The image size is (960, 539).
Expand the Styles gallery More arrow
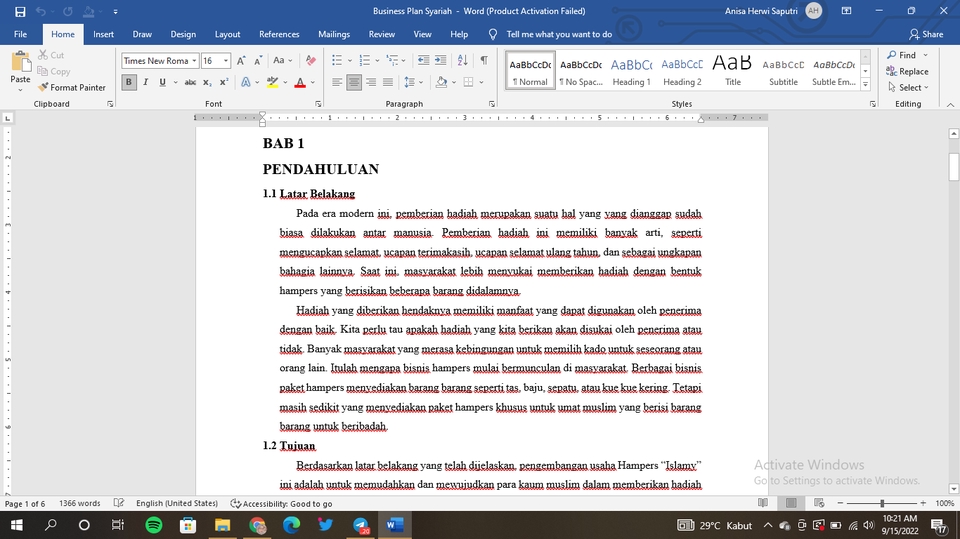tap(866, 85)
